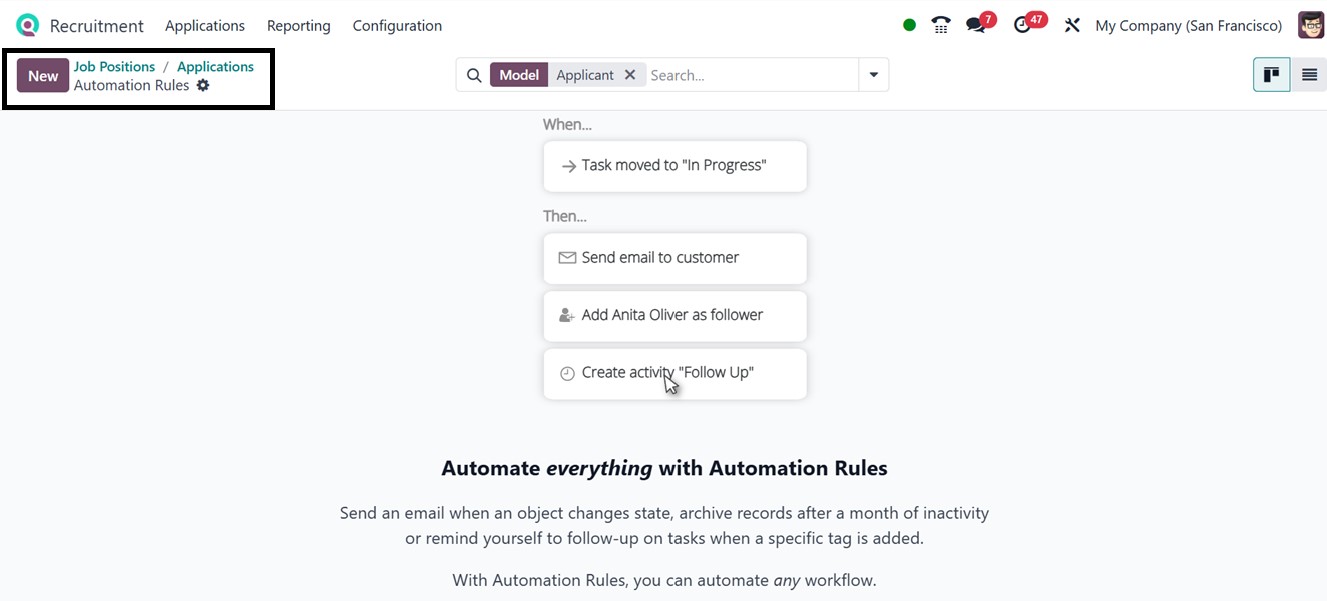Switch to list view
This screenshot has height=601, width=1327.
point(1309,75)
